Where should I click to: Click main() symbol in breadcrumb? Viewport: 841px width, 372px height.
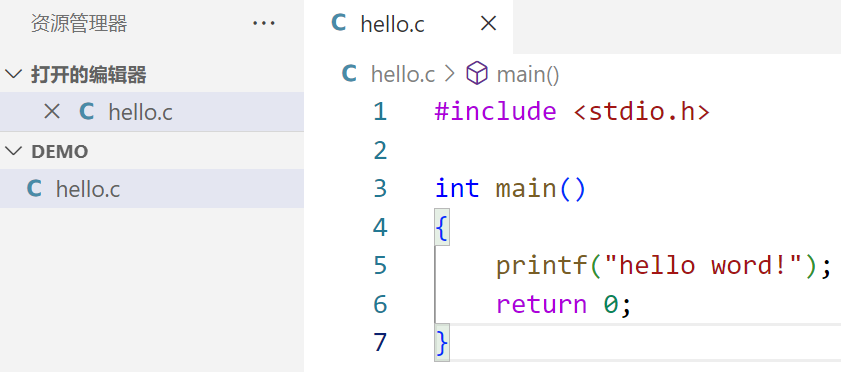(528, 75)
